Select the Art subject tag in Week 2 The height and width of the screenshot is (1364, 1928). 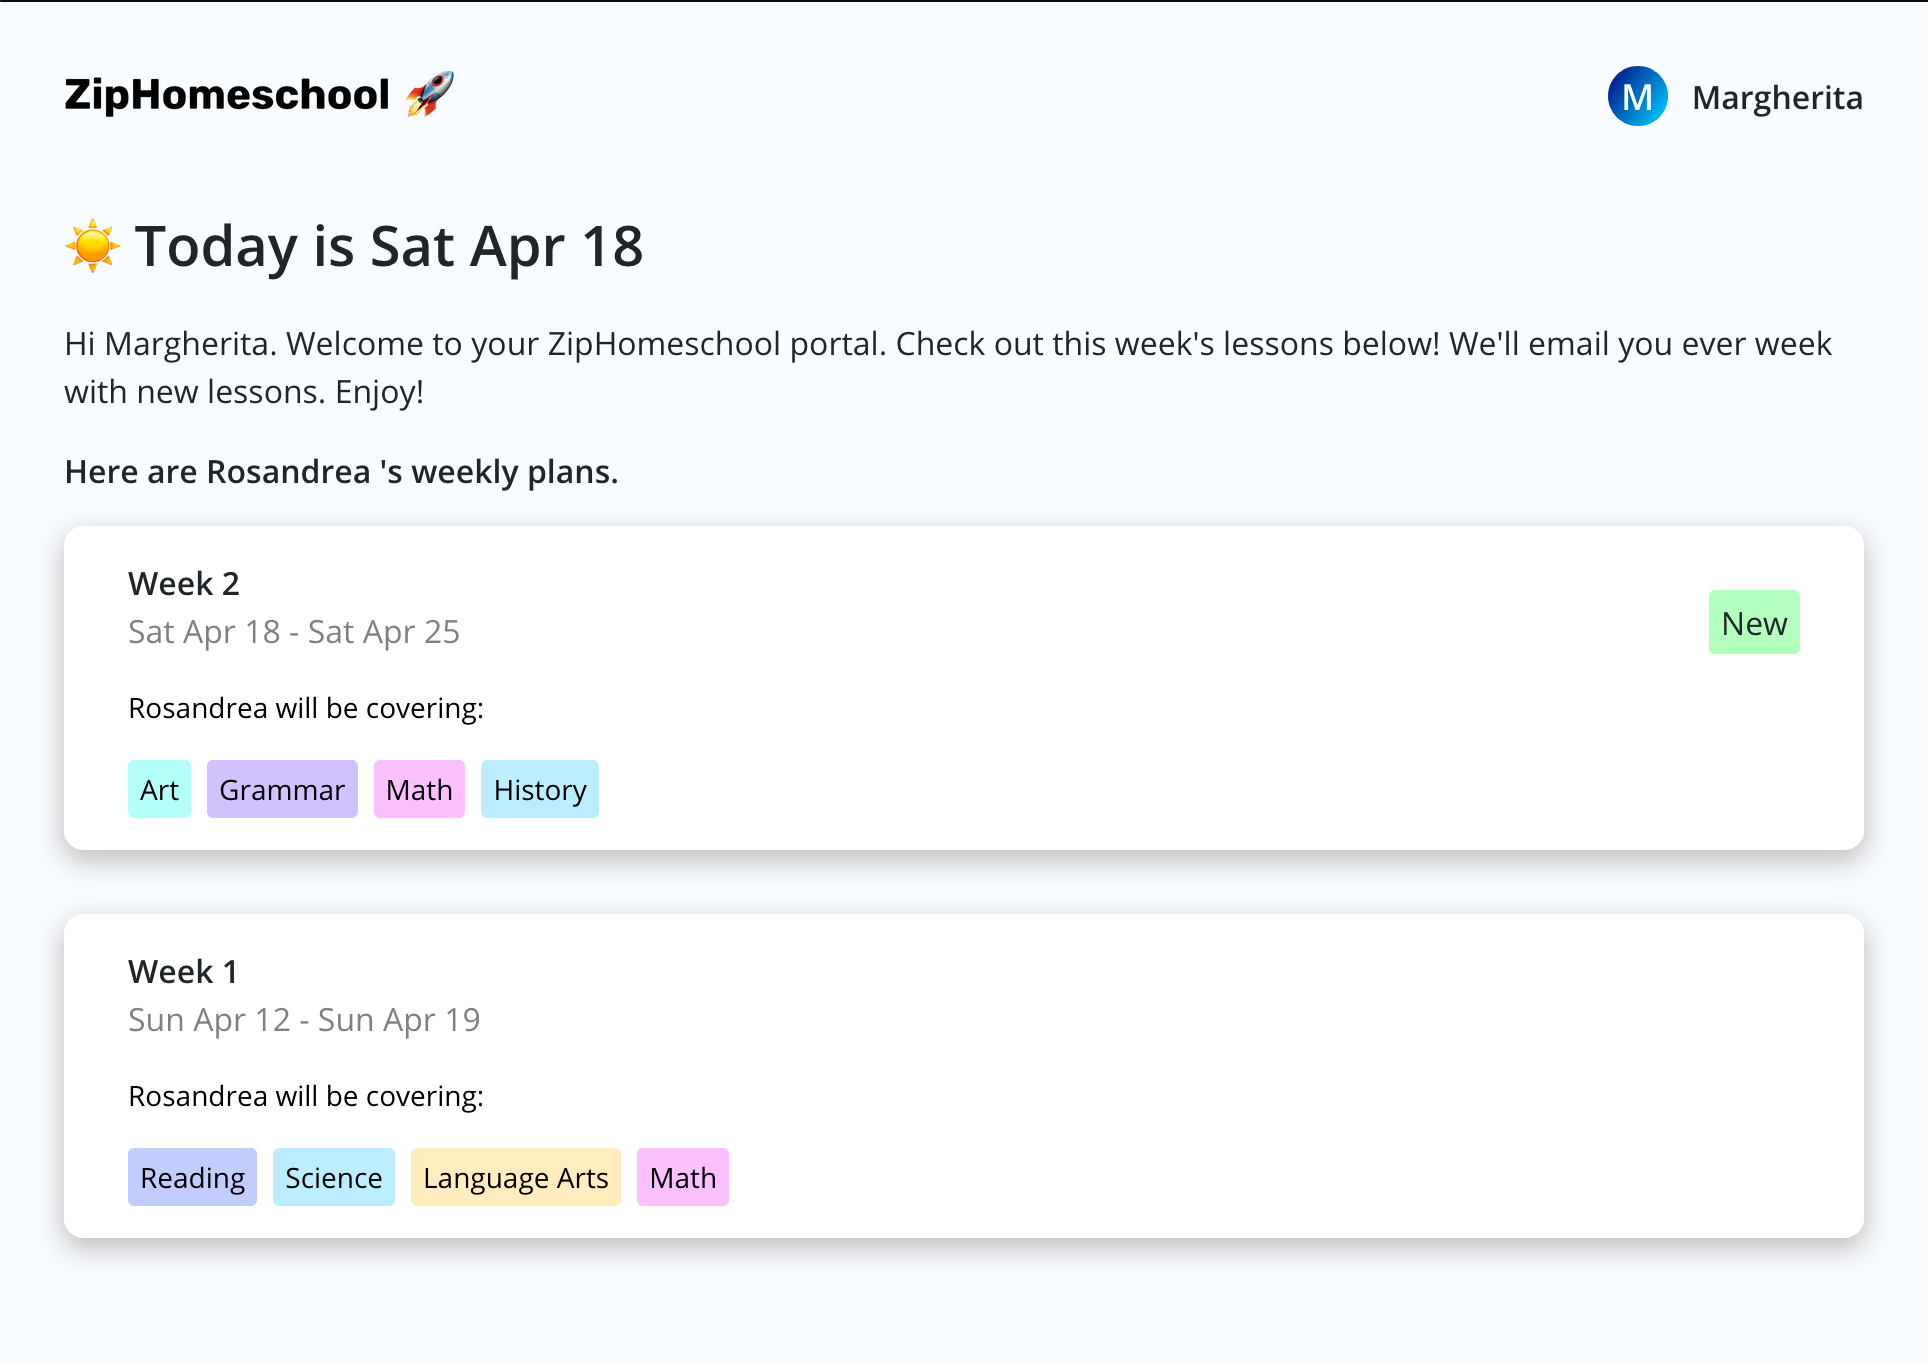click(x=159, y=789)
